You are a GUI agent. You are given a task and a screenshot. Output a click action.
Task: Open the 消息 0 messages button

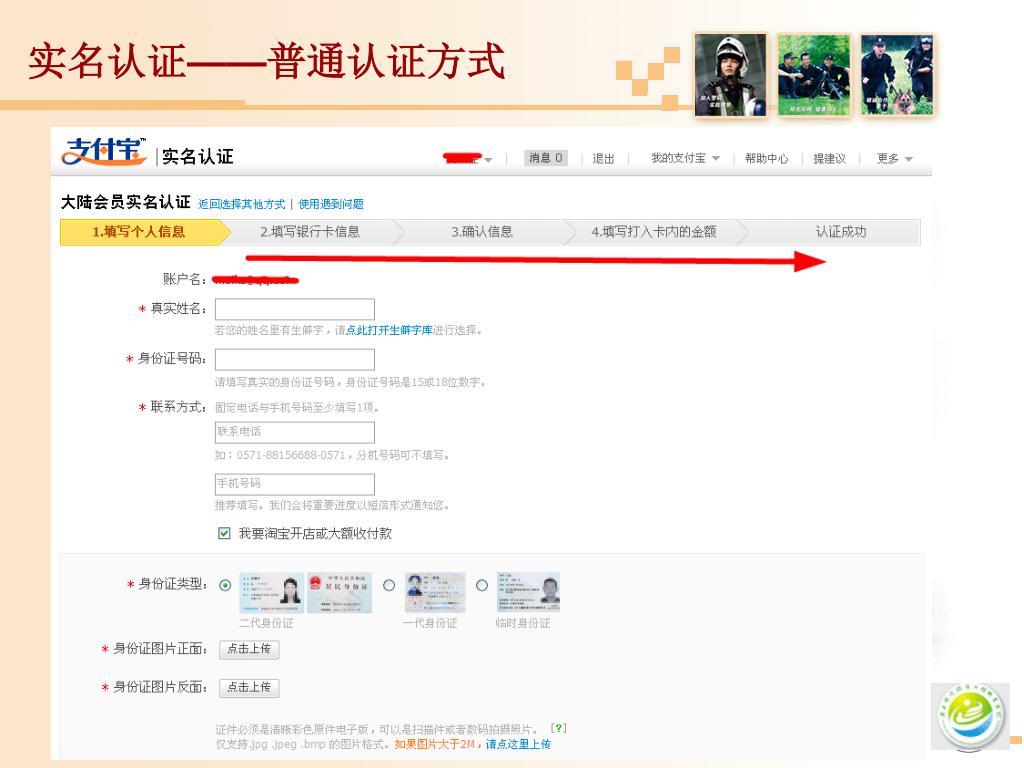point(545,158)
